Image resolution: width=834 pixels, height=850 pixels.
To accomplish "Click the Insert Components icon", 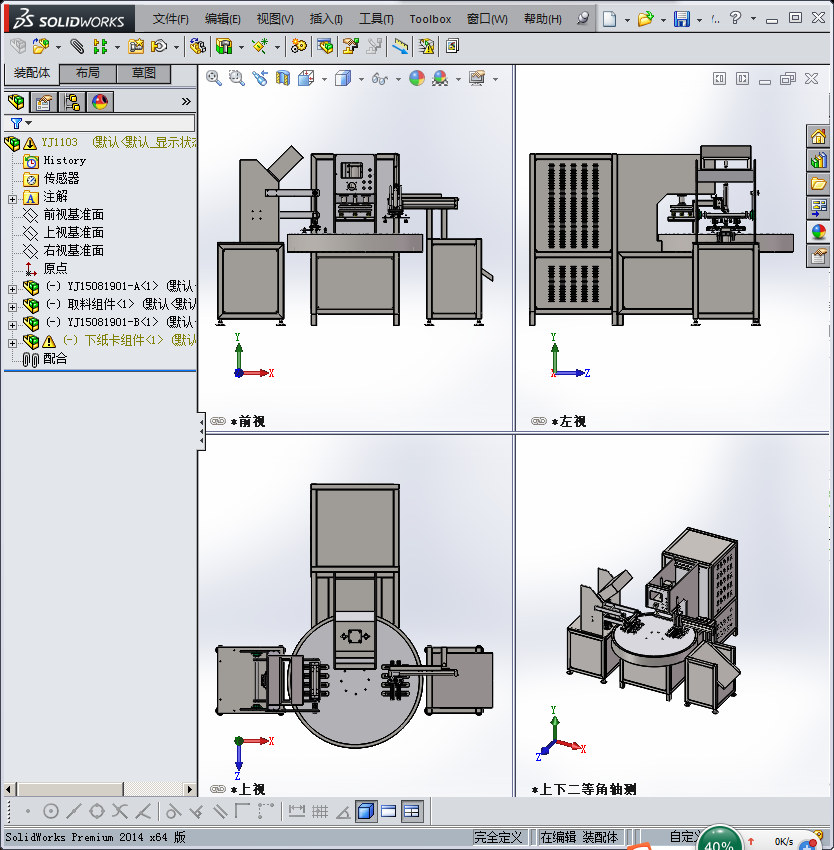I will [40, 47].
